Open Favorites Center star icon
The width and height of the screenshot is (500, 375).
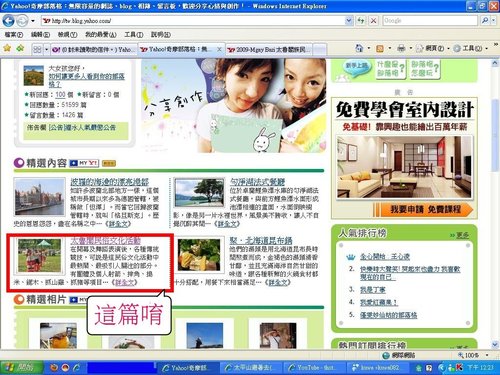coord(7,49)
